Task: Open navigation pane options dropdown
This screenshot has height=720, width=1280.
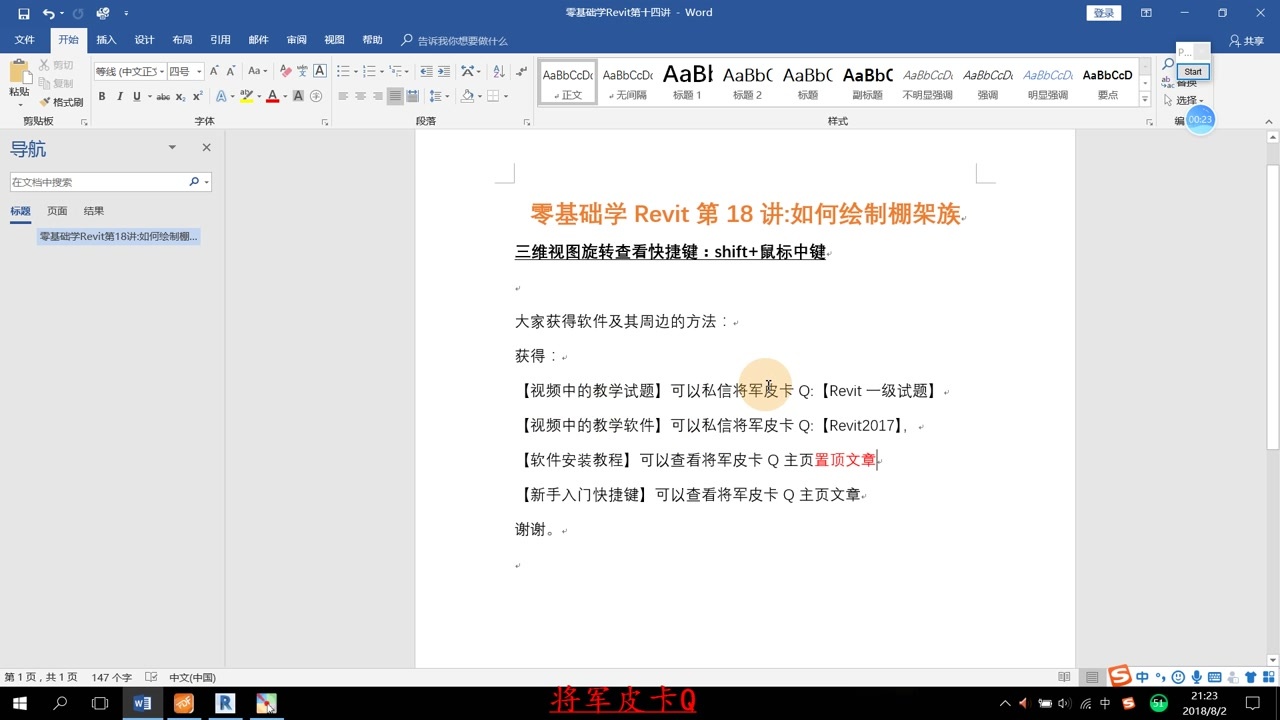Action: click(172, 147)
